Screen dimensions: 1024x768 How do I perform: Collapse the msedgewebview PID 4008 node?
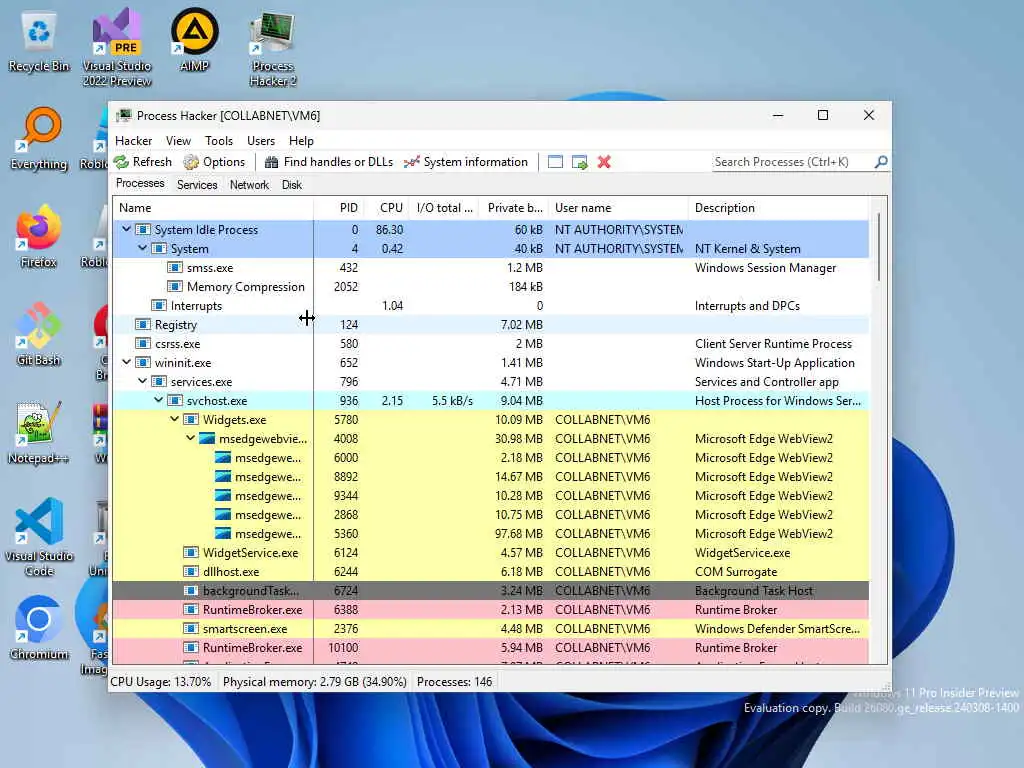pos(191,438)
